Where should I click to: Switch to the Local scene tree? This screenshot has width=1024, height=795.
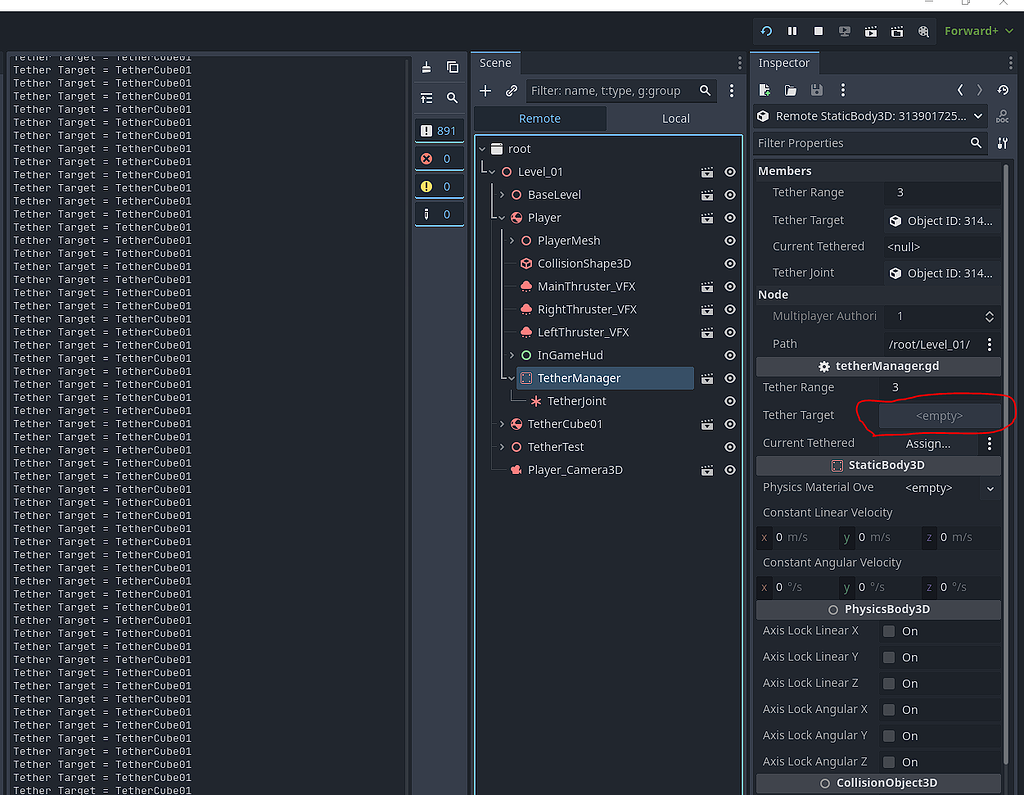(x=675, y=118)
